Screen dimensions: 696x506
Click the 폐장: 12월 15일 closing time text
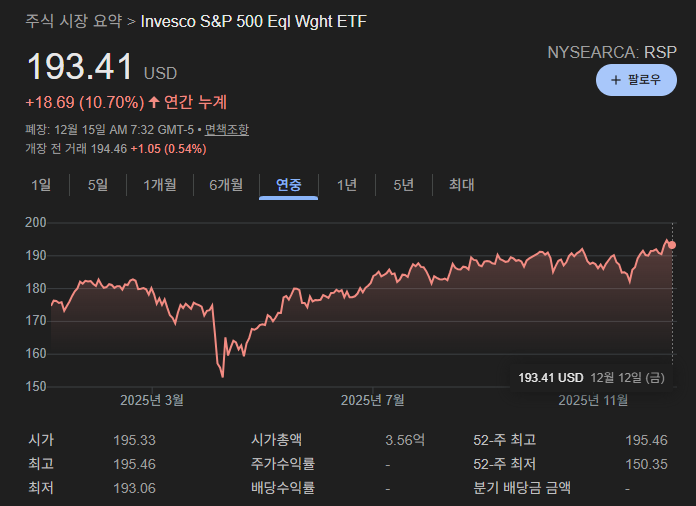110,130
